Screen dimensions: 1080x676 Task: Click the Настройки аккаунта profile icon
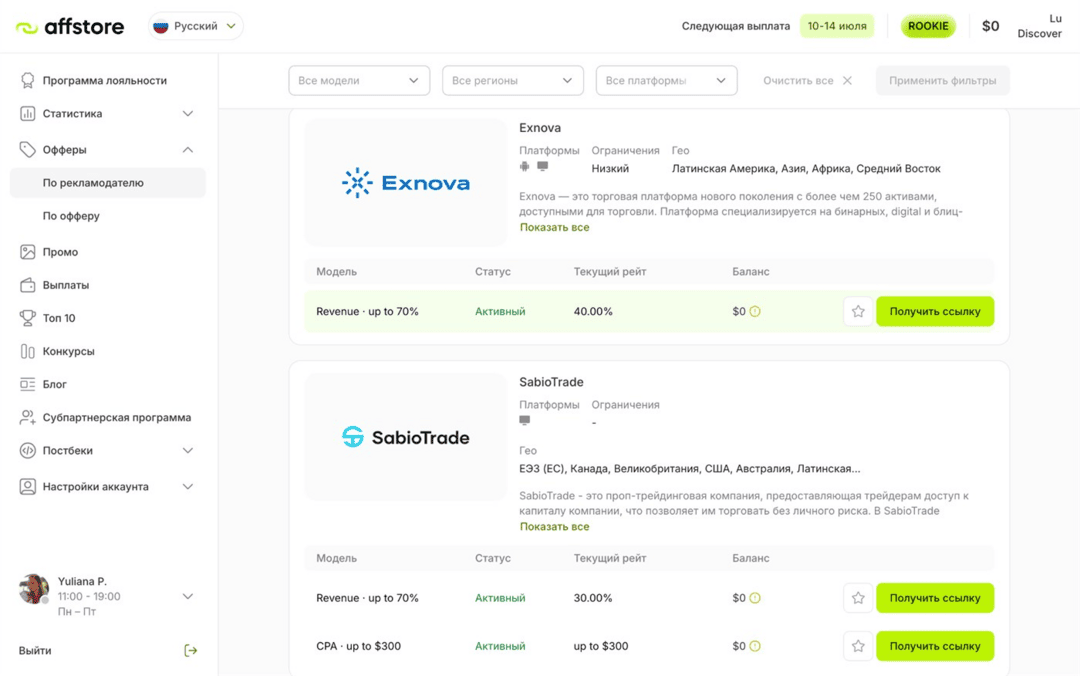coord(28,486)
